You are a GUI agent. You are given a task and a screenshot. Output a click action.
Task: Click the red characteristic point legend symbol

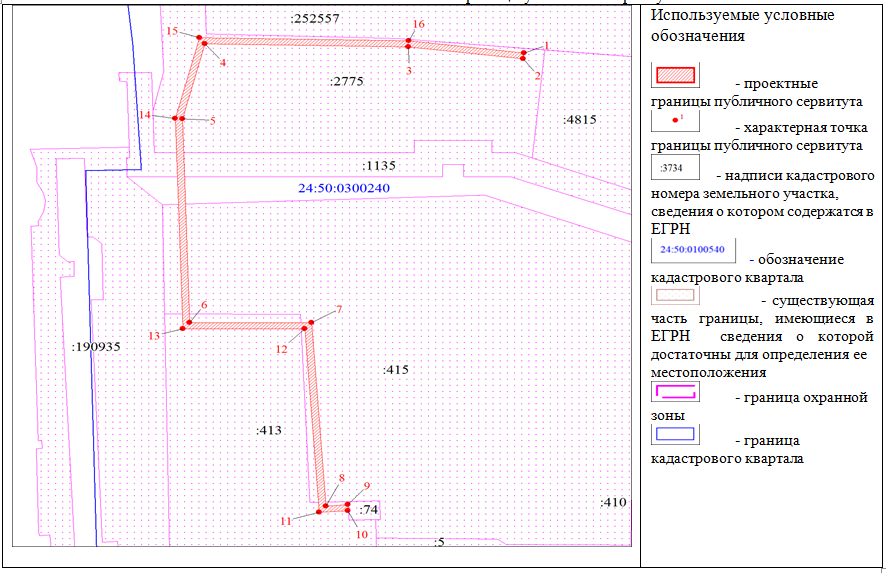[x=675, y=120]
